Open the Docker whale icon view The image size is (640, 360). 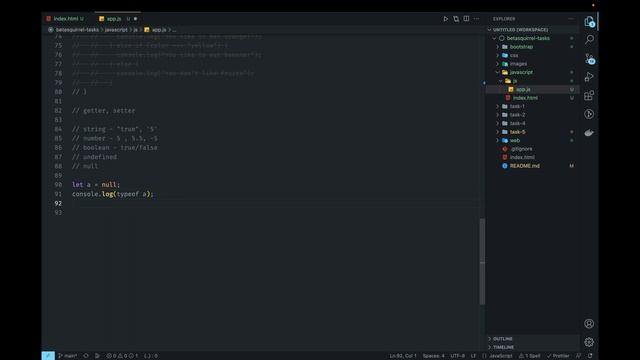(589, 133)
